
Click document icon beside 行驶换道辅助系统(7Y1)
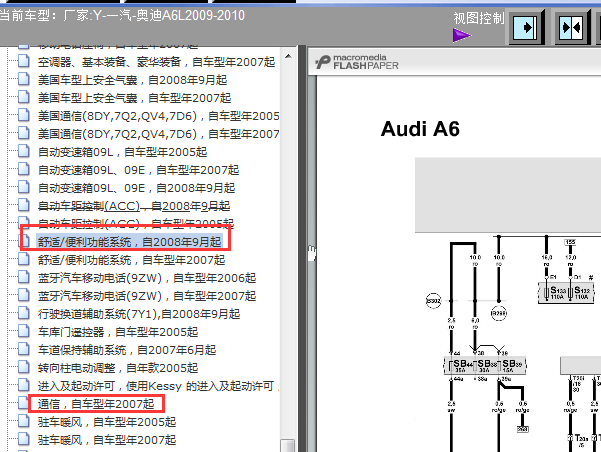coord(24,314)
